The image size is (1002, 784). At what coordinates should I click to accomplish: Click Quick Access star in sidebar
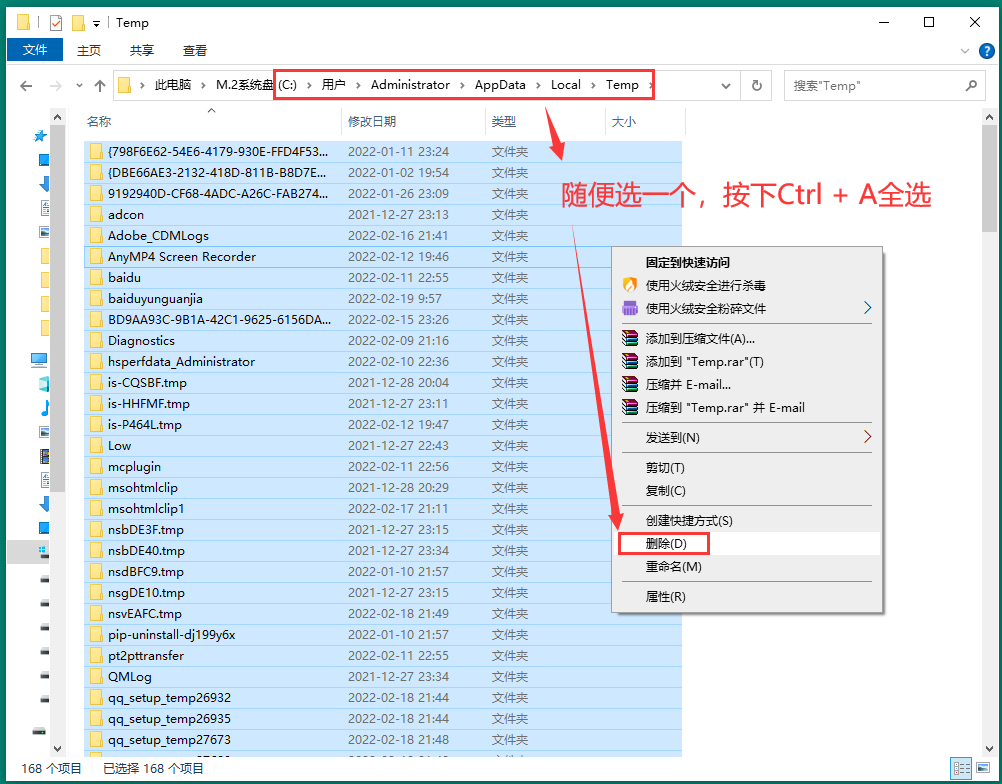[x=40, y=136]
